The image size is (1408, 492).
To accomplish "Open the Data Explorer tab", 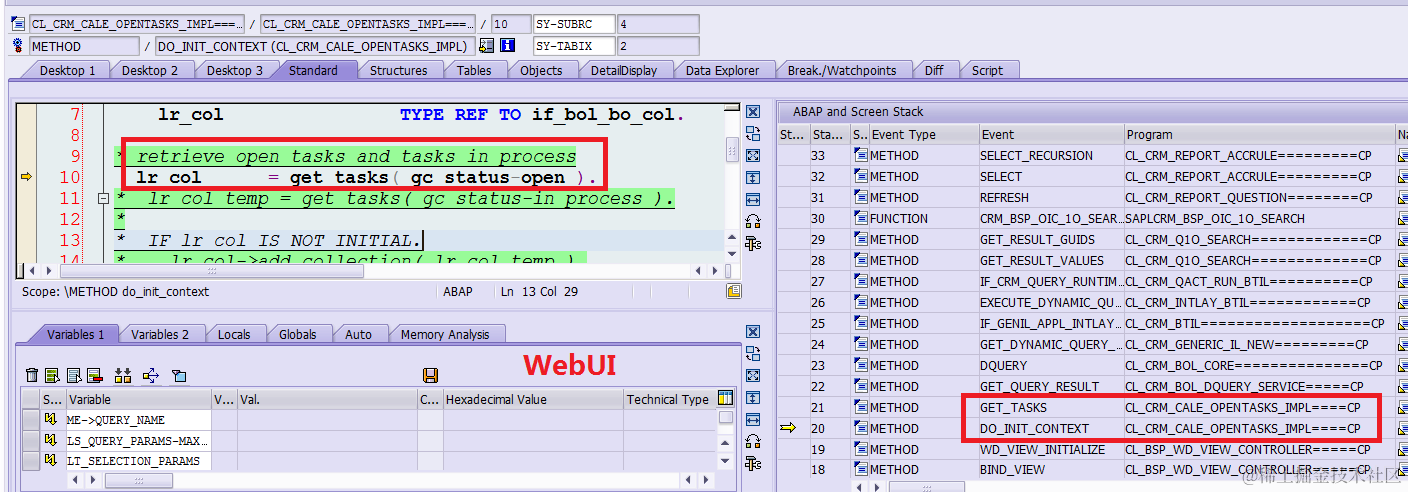I will 722,70.
